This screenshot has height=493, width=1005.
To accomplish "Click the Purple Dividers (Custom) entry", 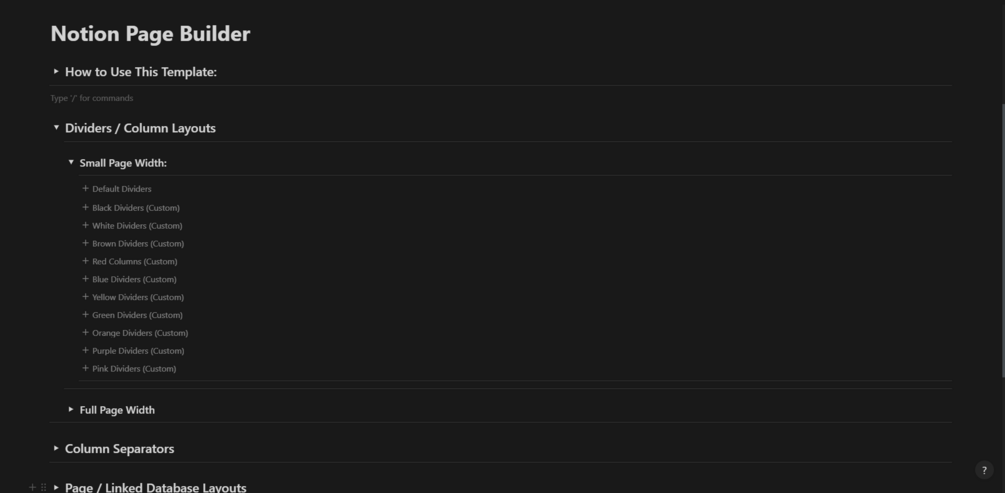I will (x=138, y=351).
